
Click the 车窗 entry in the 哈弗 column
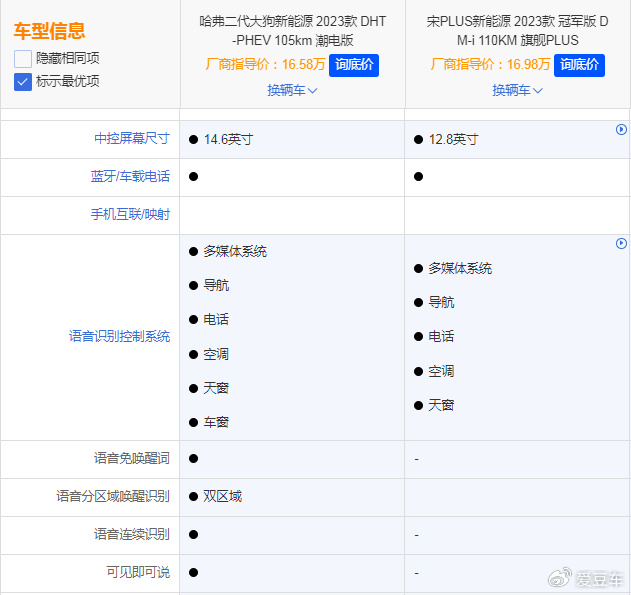point(216,422)
